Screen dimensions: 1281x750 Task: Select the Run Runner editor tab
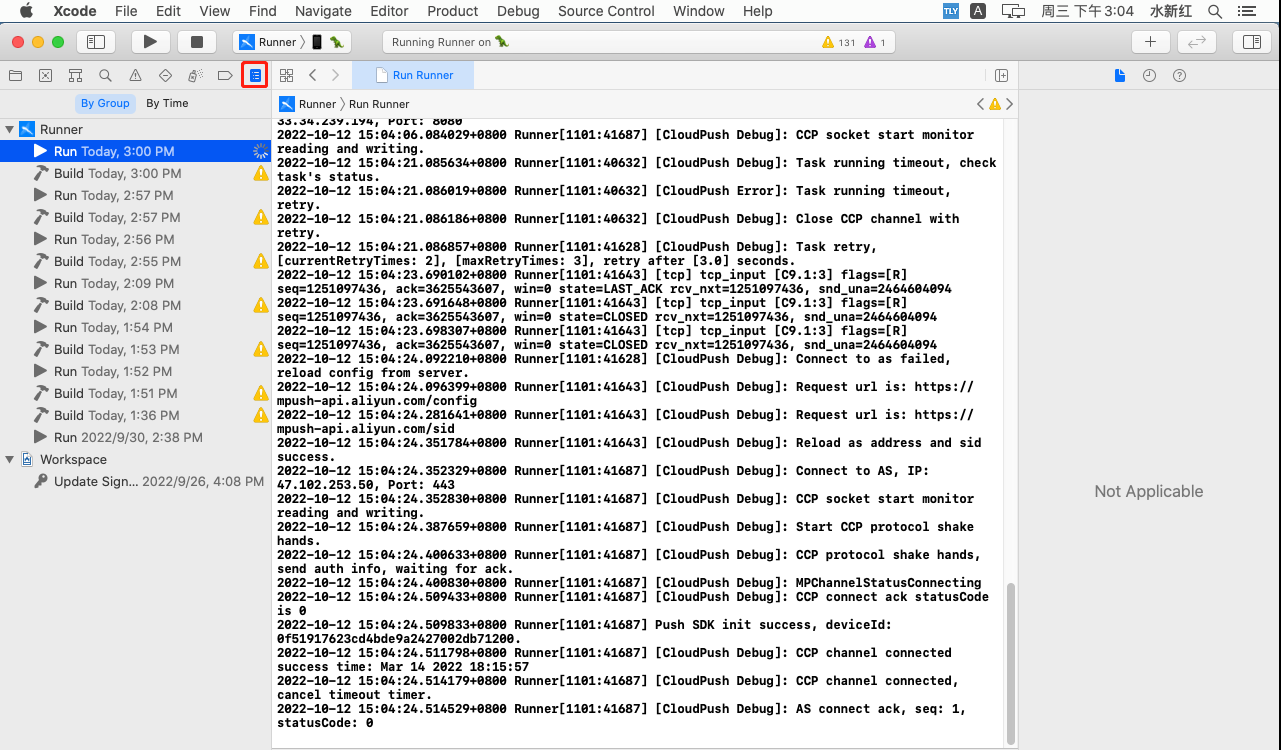[x=413, y=75]
